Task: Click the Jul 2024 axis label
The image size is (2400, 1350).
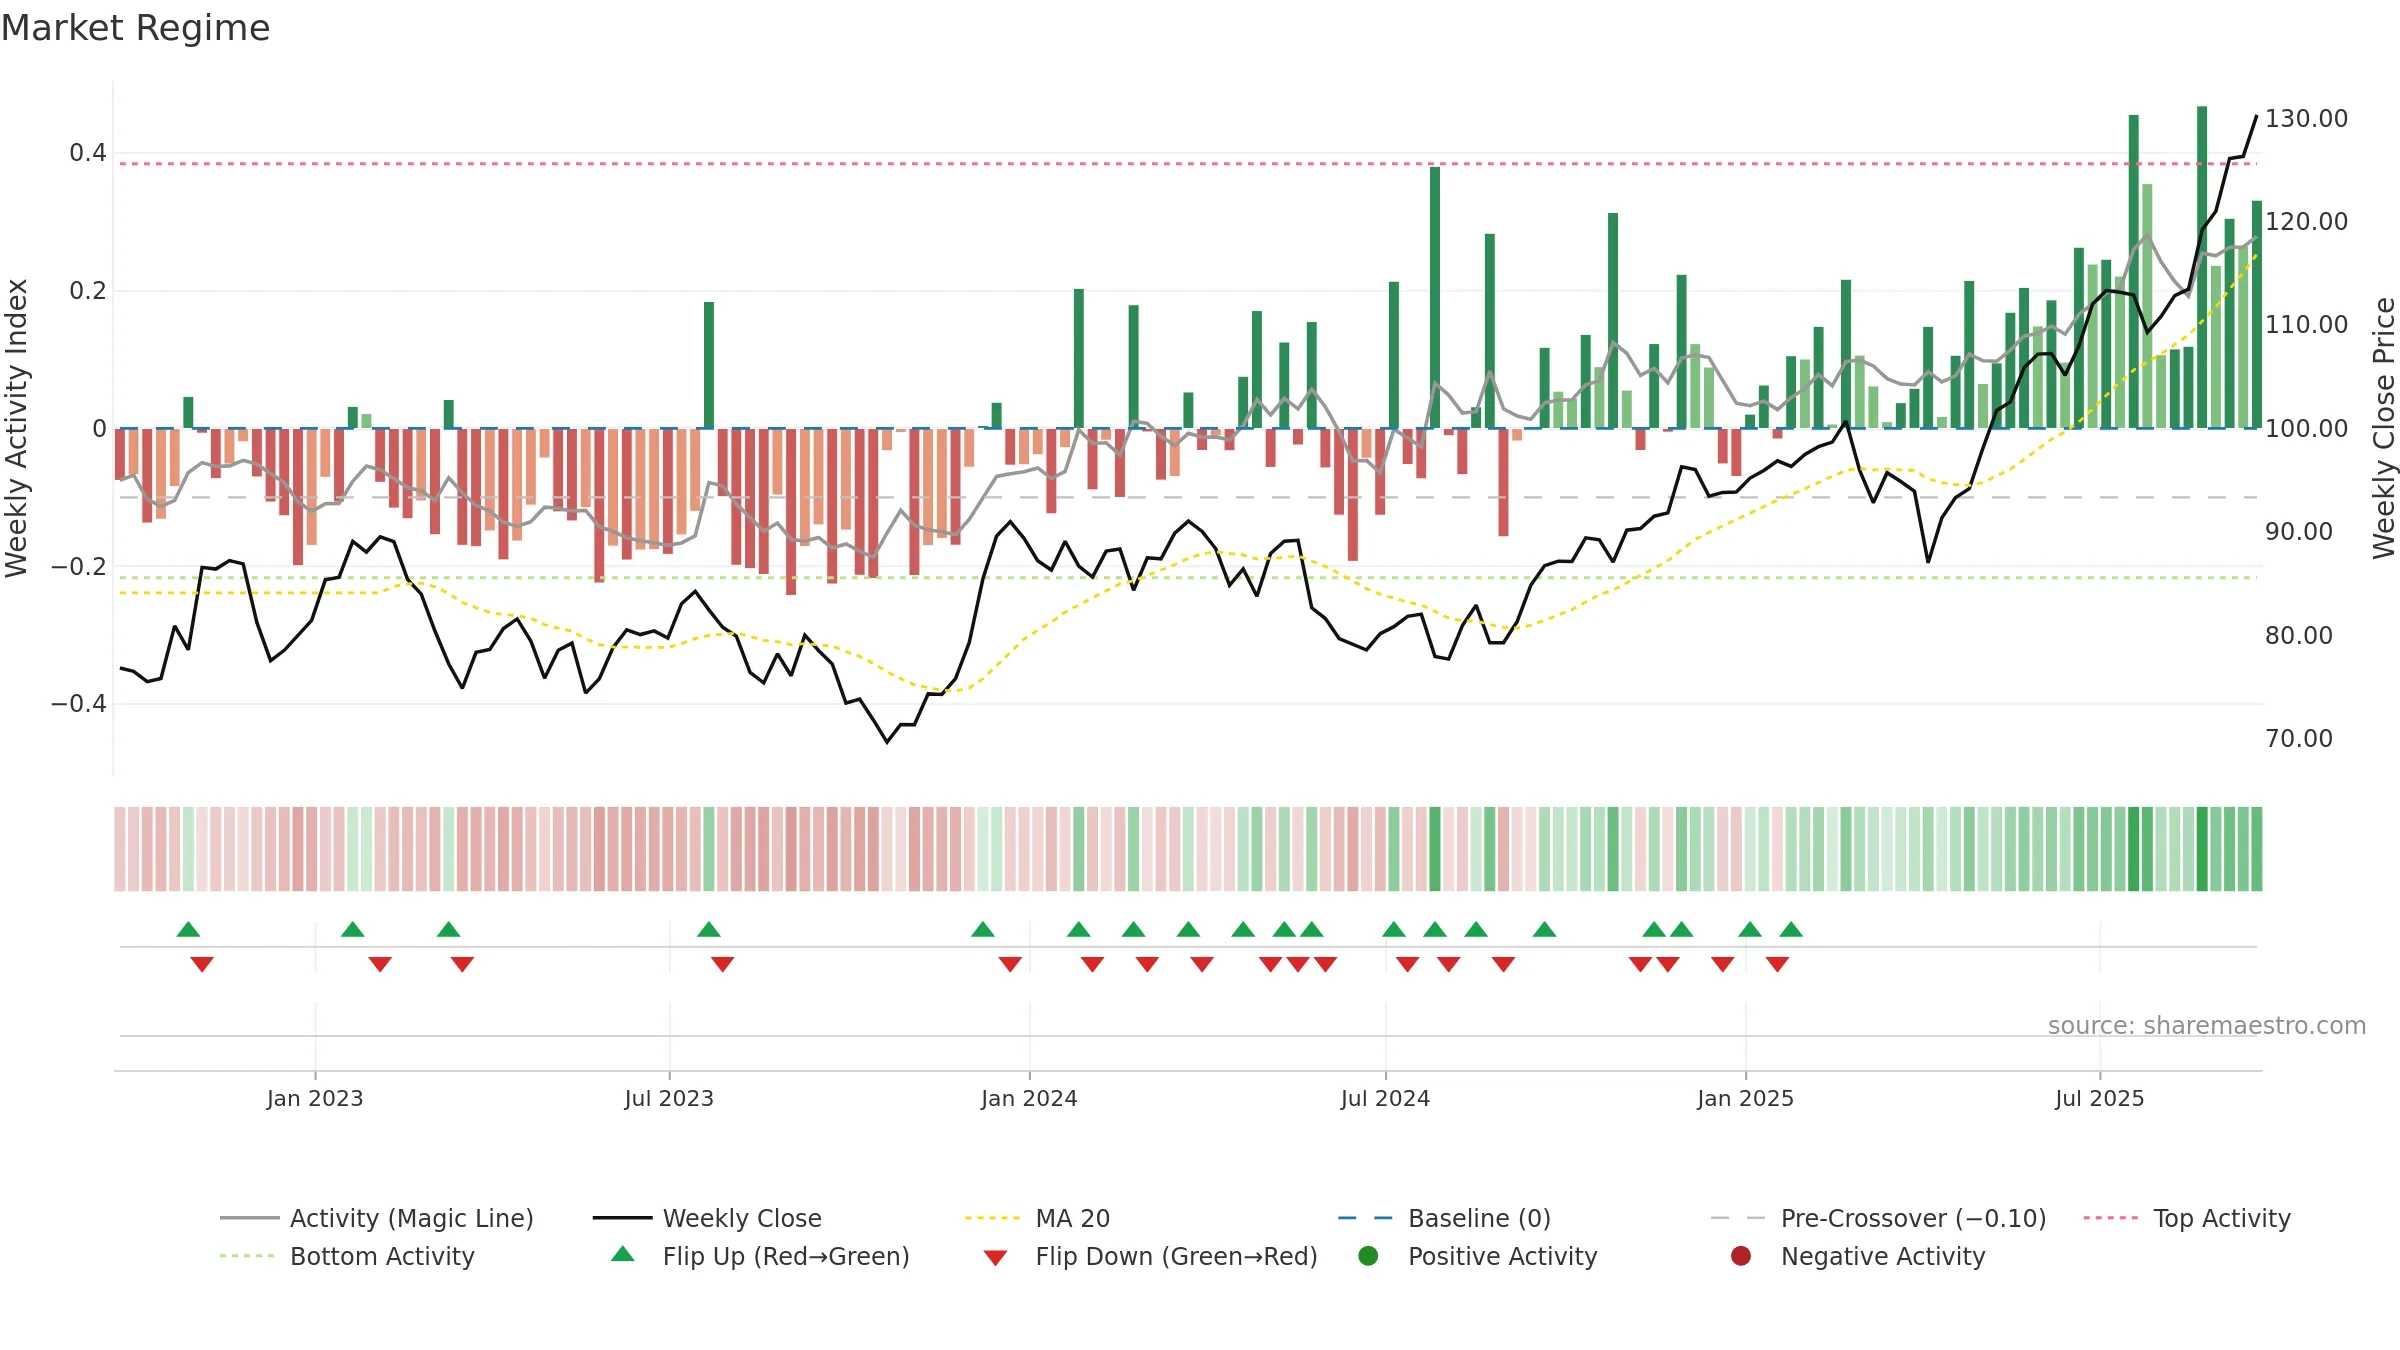Action: coord(1385,1098)
